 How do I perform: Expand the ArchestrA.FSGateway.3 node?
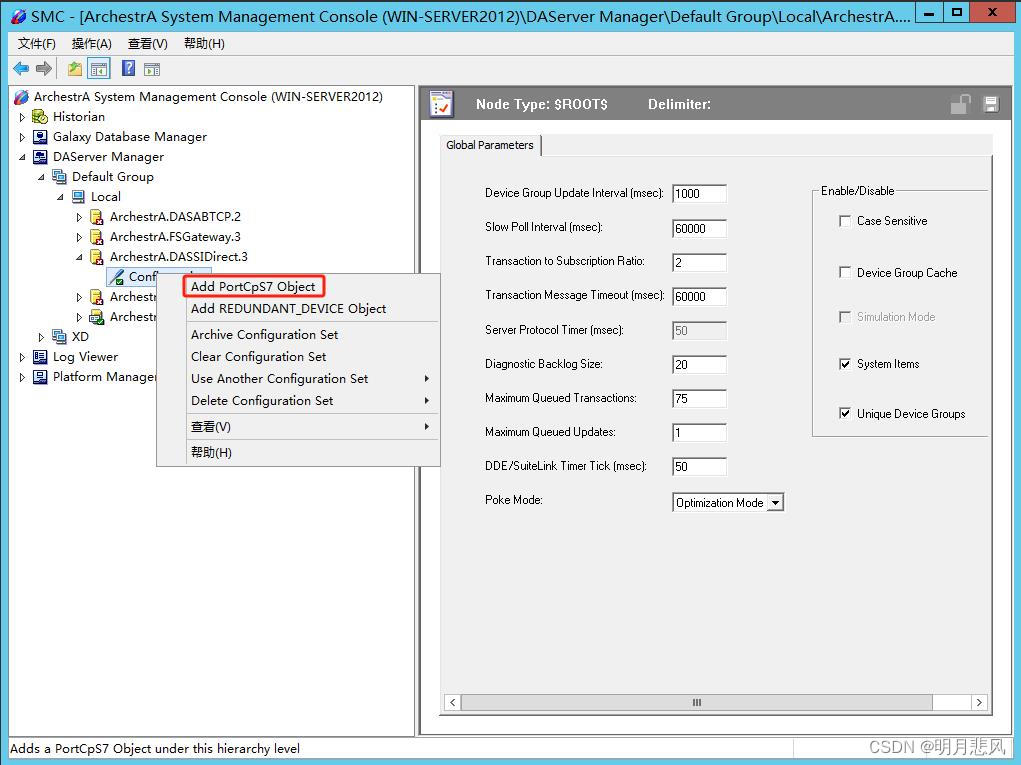coord(79,238)
